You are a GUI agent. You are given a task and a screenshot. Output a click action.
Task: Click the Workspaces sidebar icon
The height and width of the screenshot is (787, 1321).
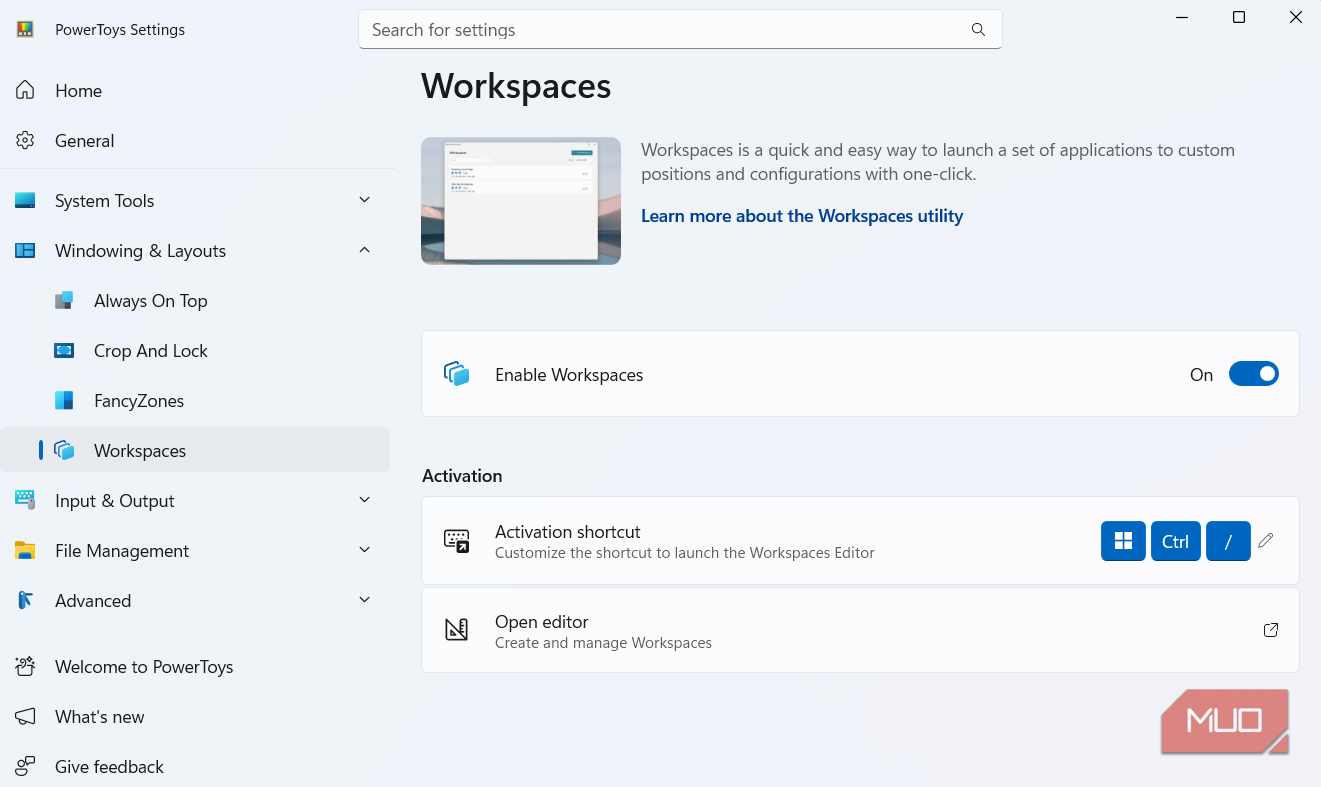click(65, 450)
